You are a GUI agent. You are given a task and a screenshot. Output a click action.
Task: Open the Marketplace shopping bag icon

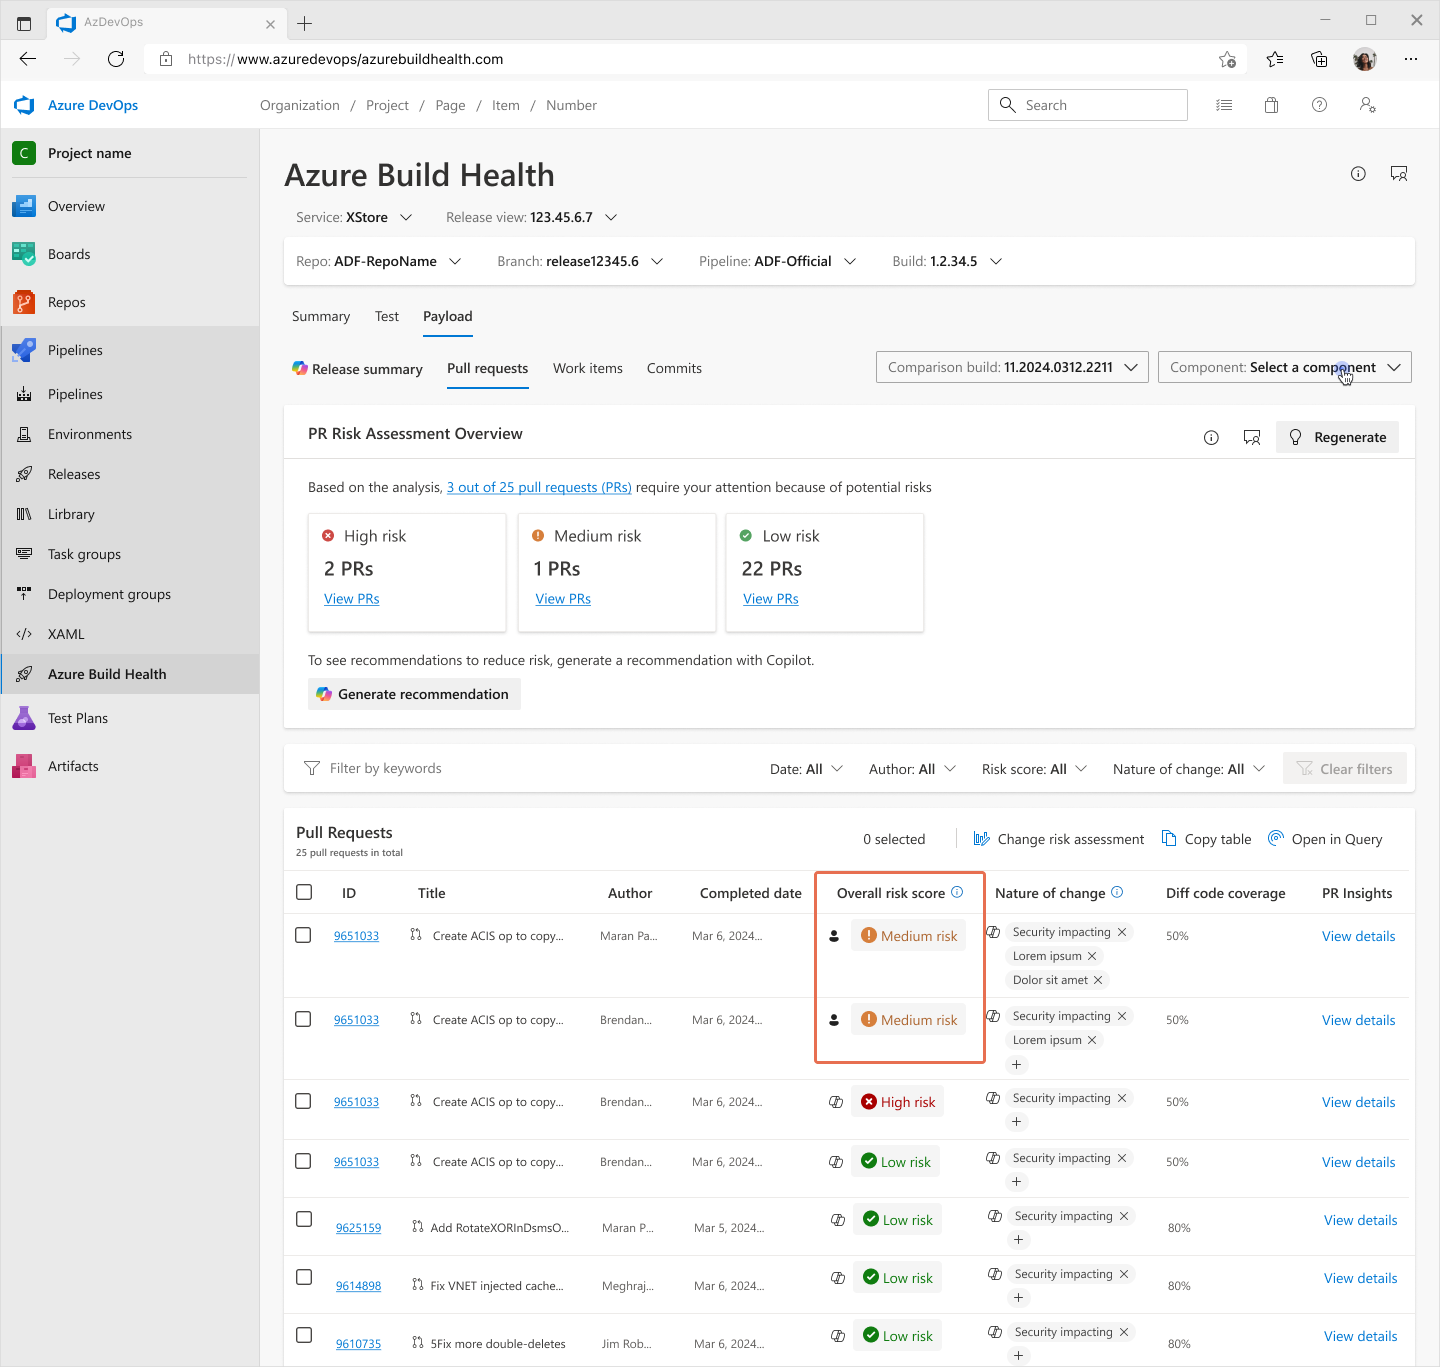pyautogui.click(x=1271, y=105)
